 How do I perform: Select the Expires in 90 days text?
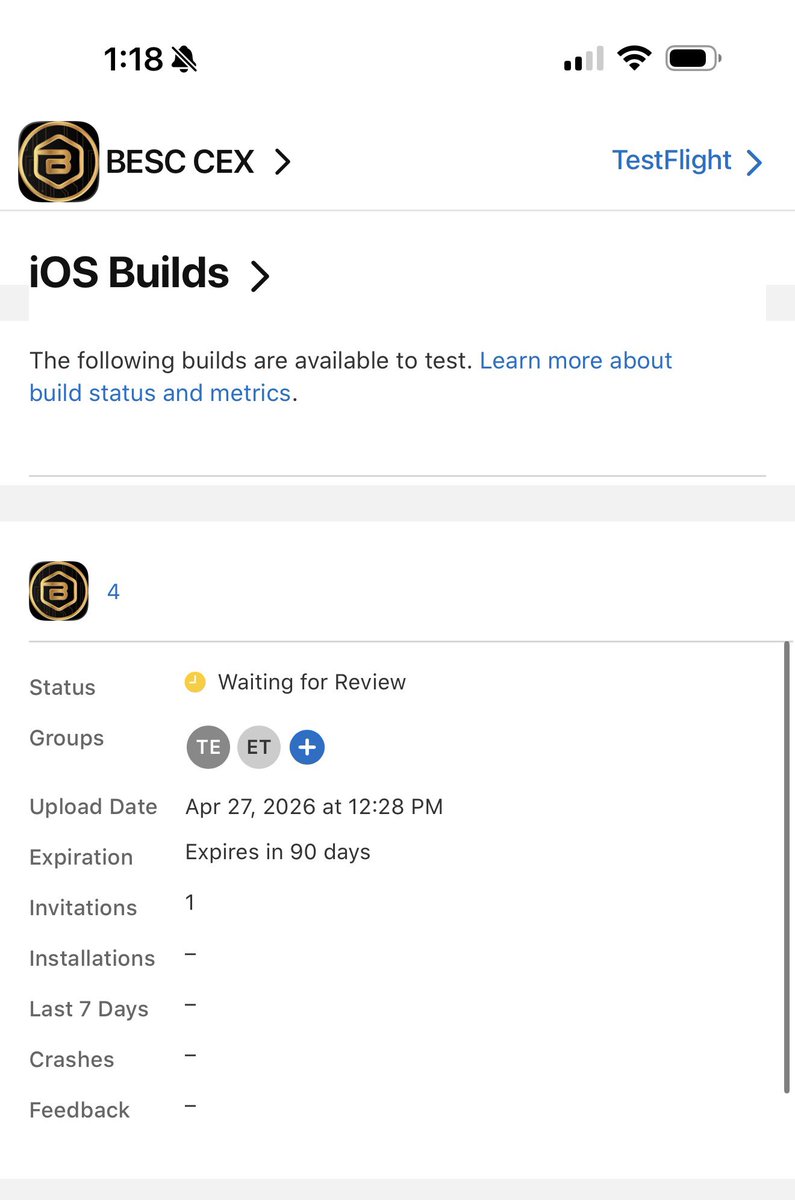(x=278, y=852)
